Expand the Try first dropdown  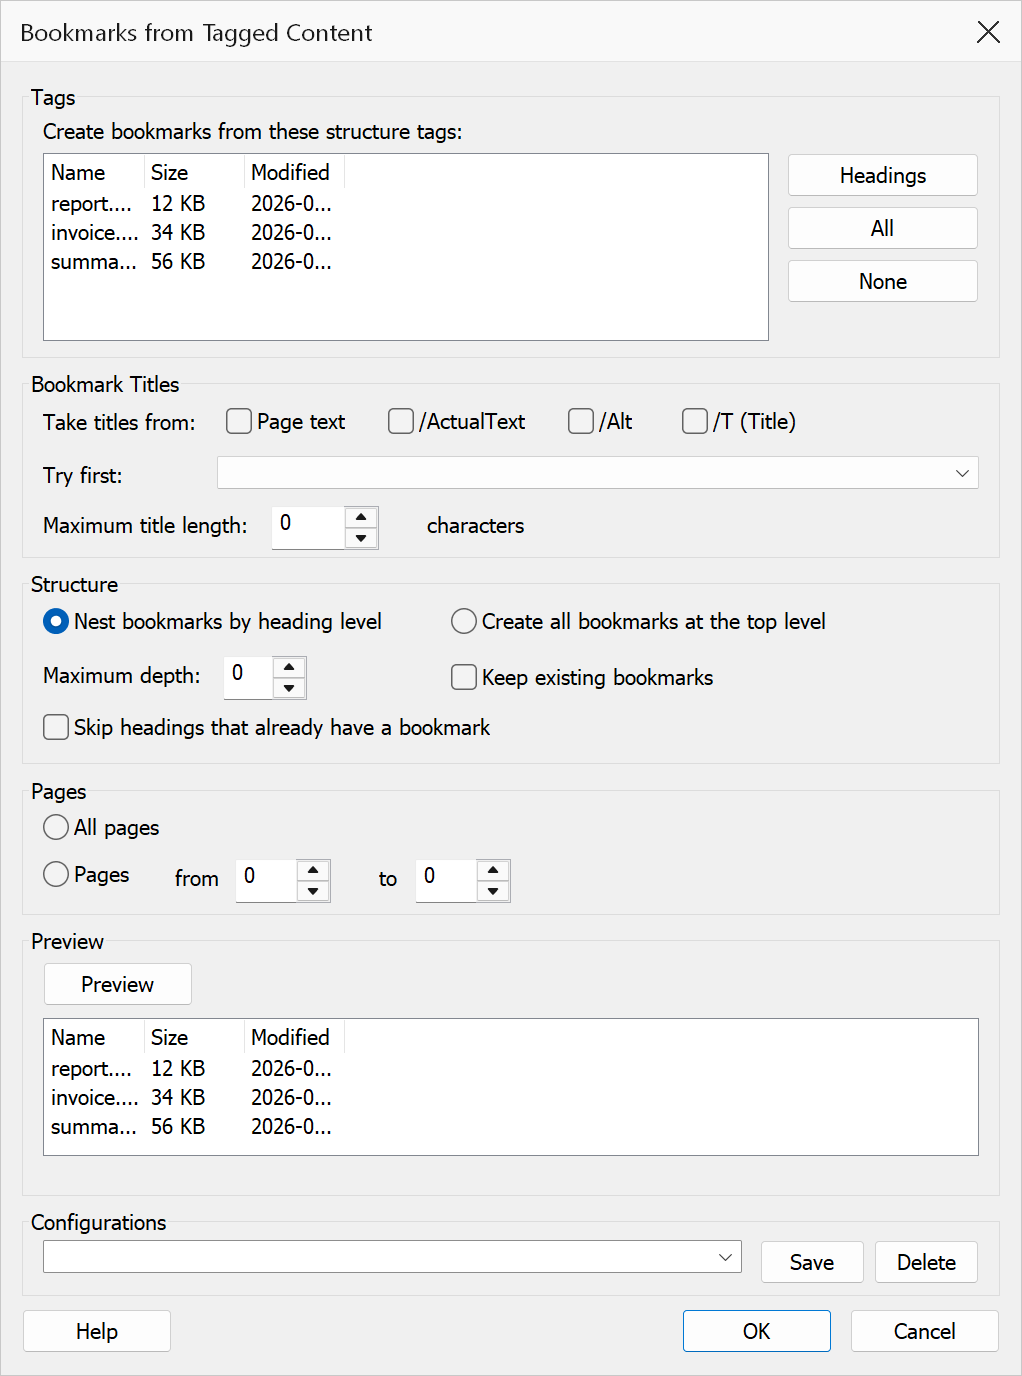point(598,473)
